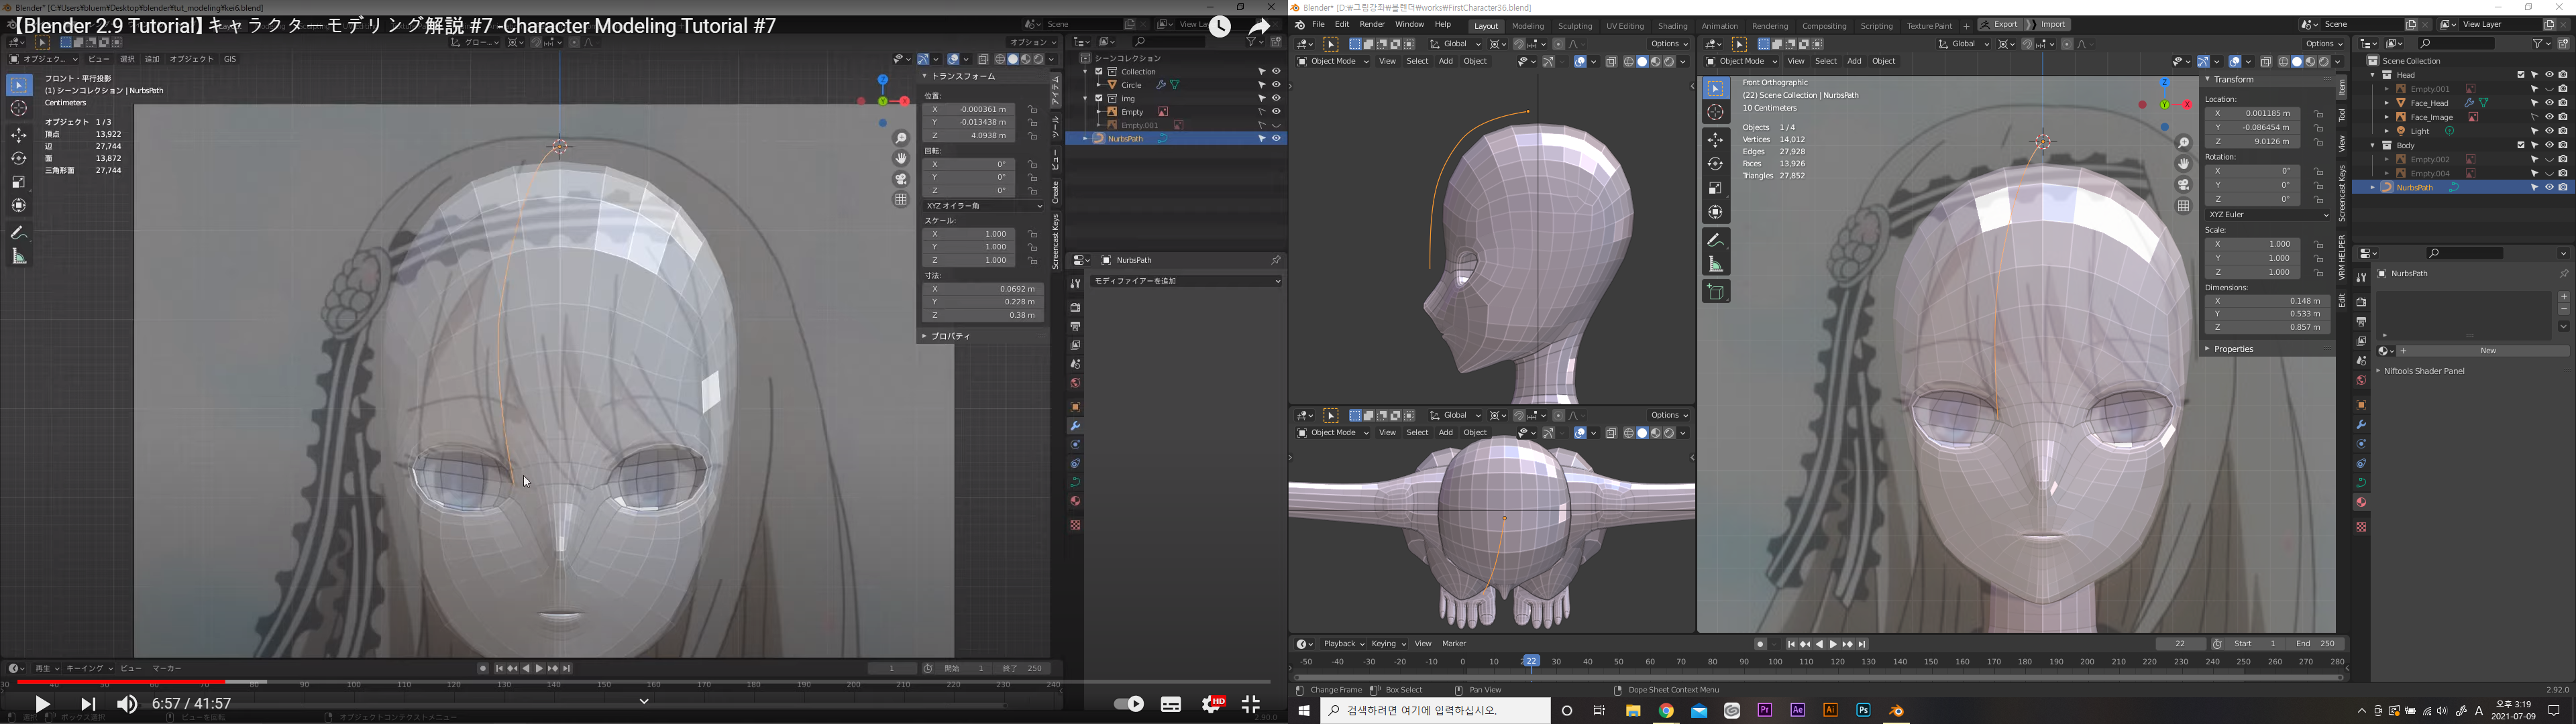The image size is (2576, 724).
Task: Hide Face_Head object with eye icon
Action: pyautogui.click(x=2549, y=103)
